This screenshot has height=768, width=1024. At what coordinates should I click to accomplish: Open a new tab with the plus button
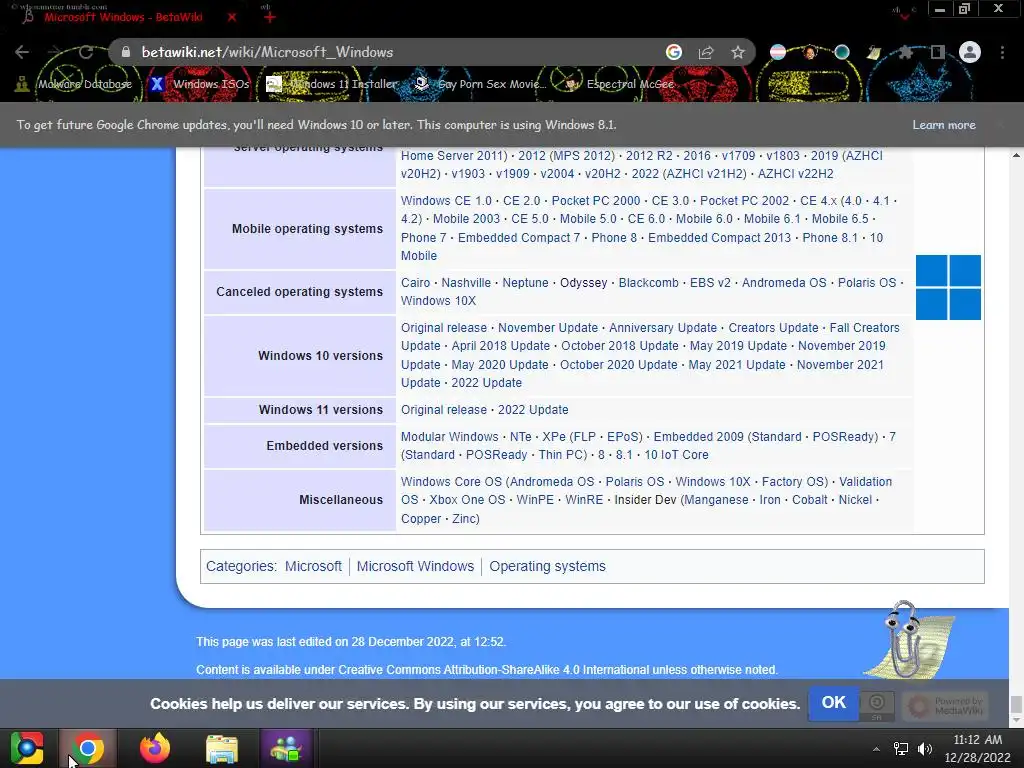pos(270,17)
